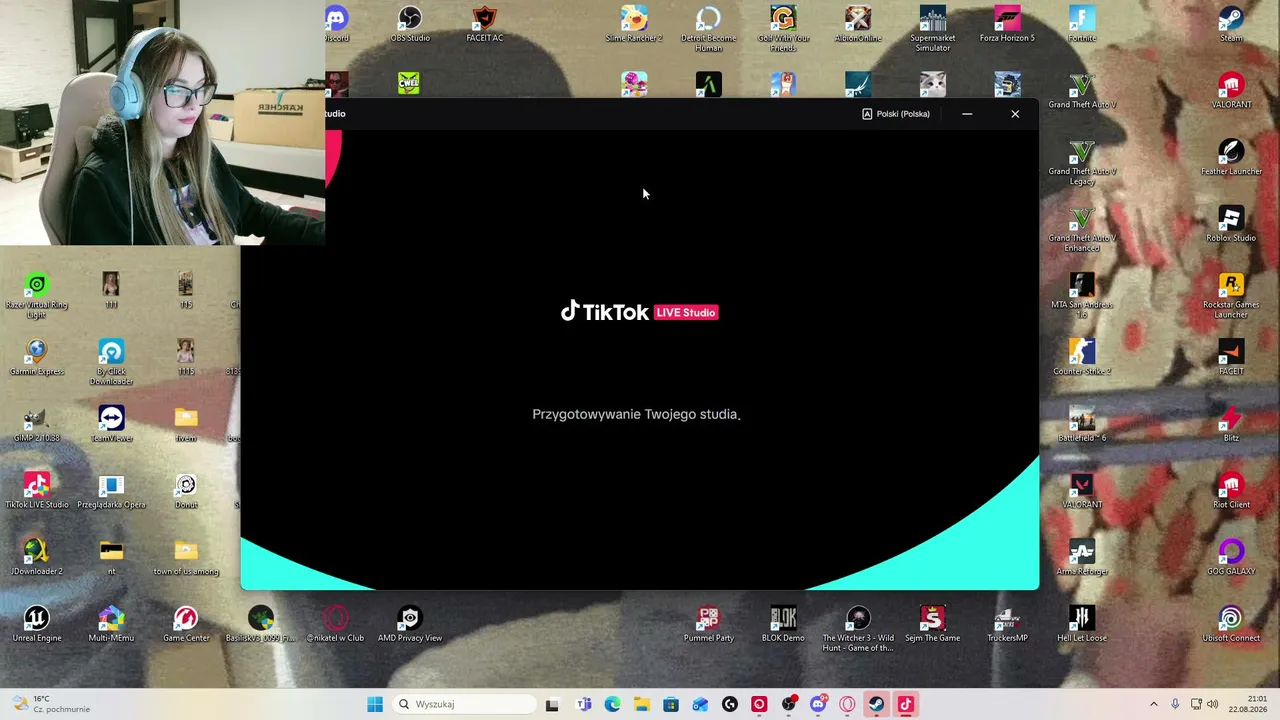Click the Blitz desktop icon

1231,424
